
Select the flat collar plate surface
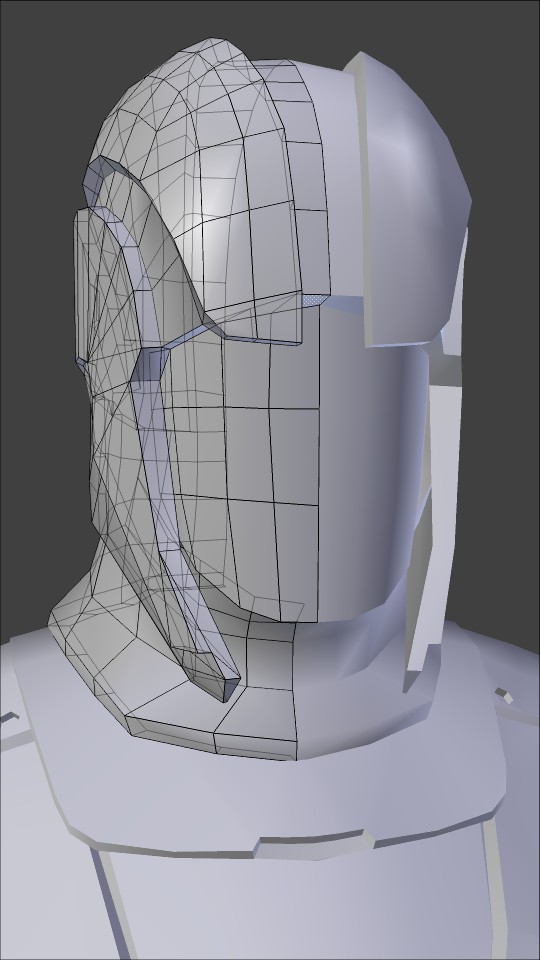click(276, 796)
